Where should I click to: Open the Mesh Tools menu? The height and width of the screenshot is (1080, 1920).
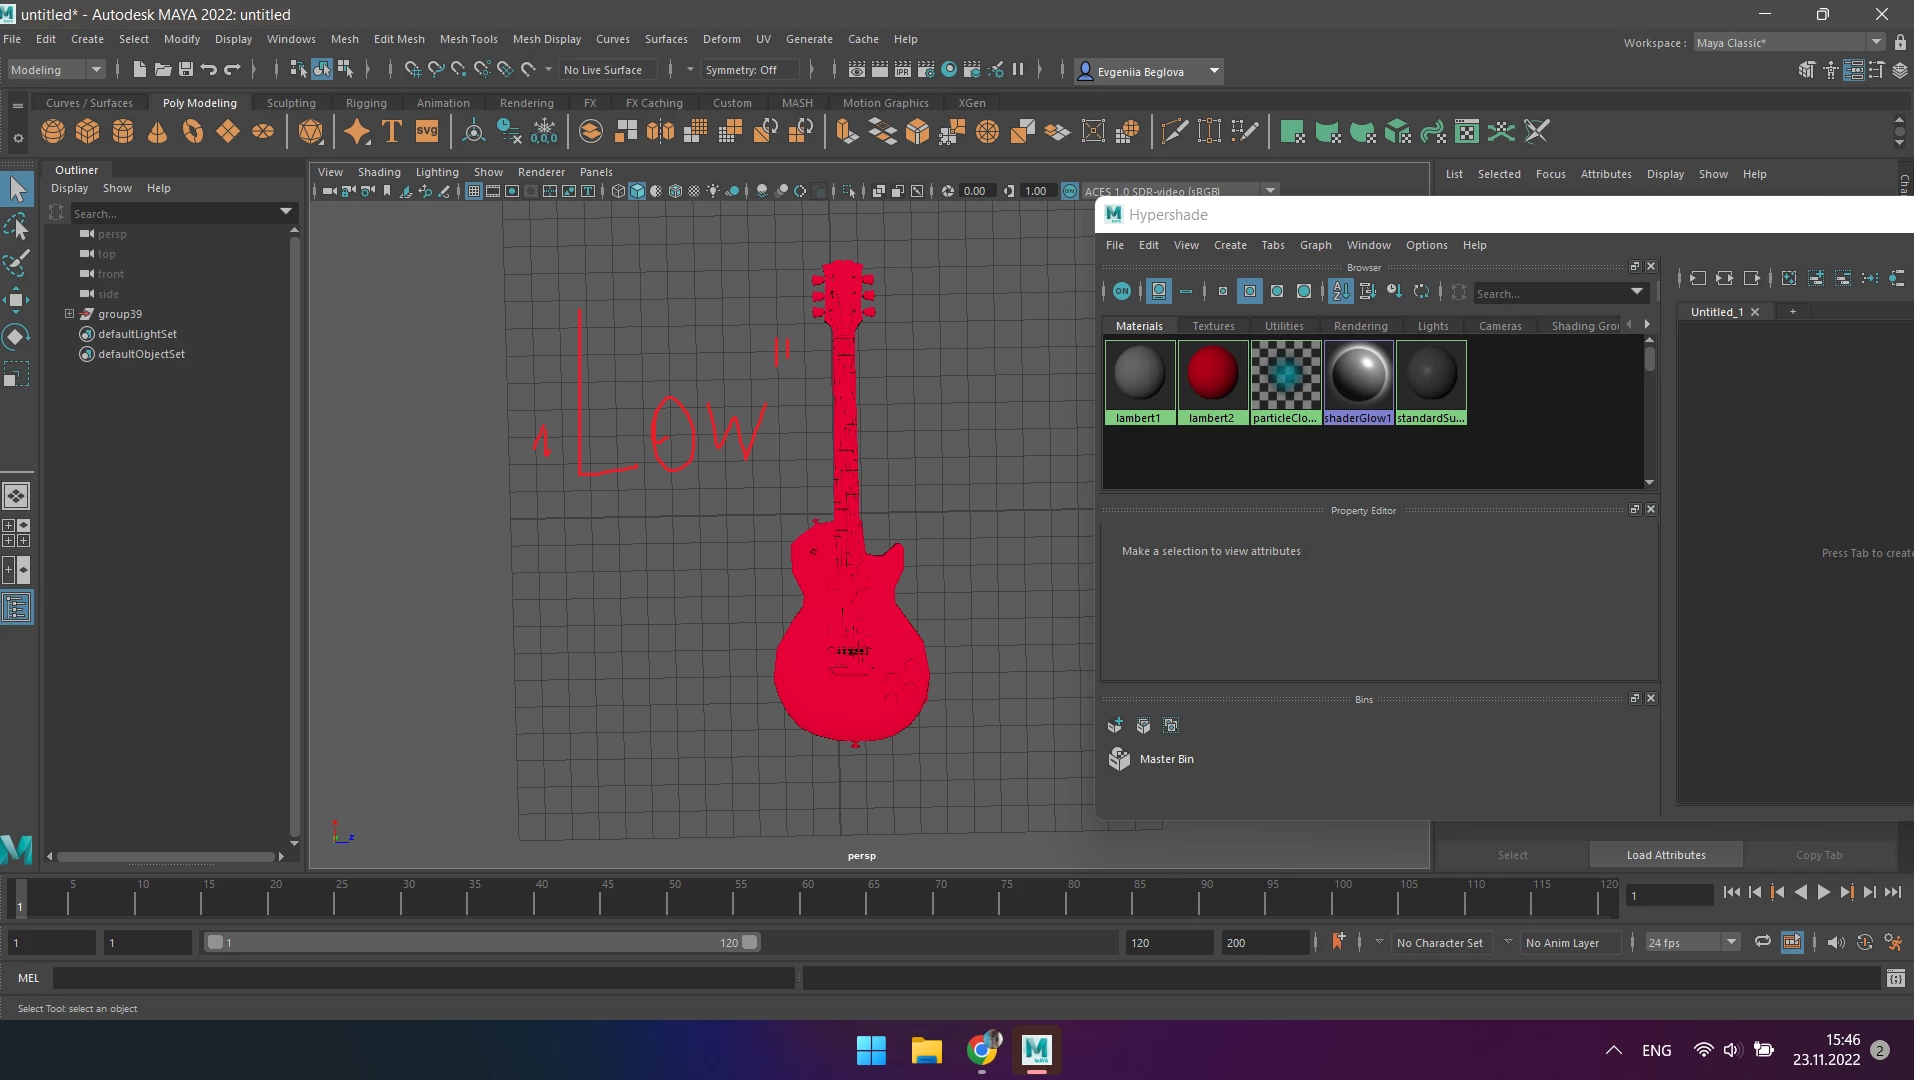[468, 39]
